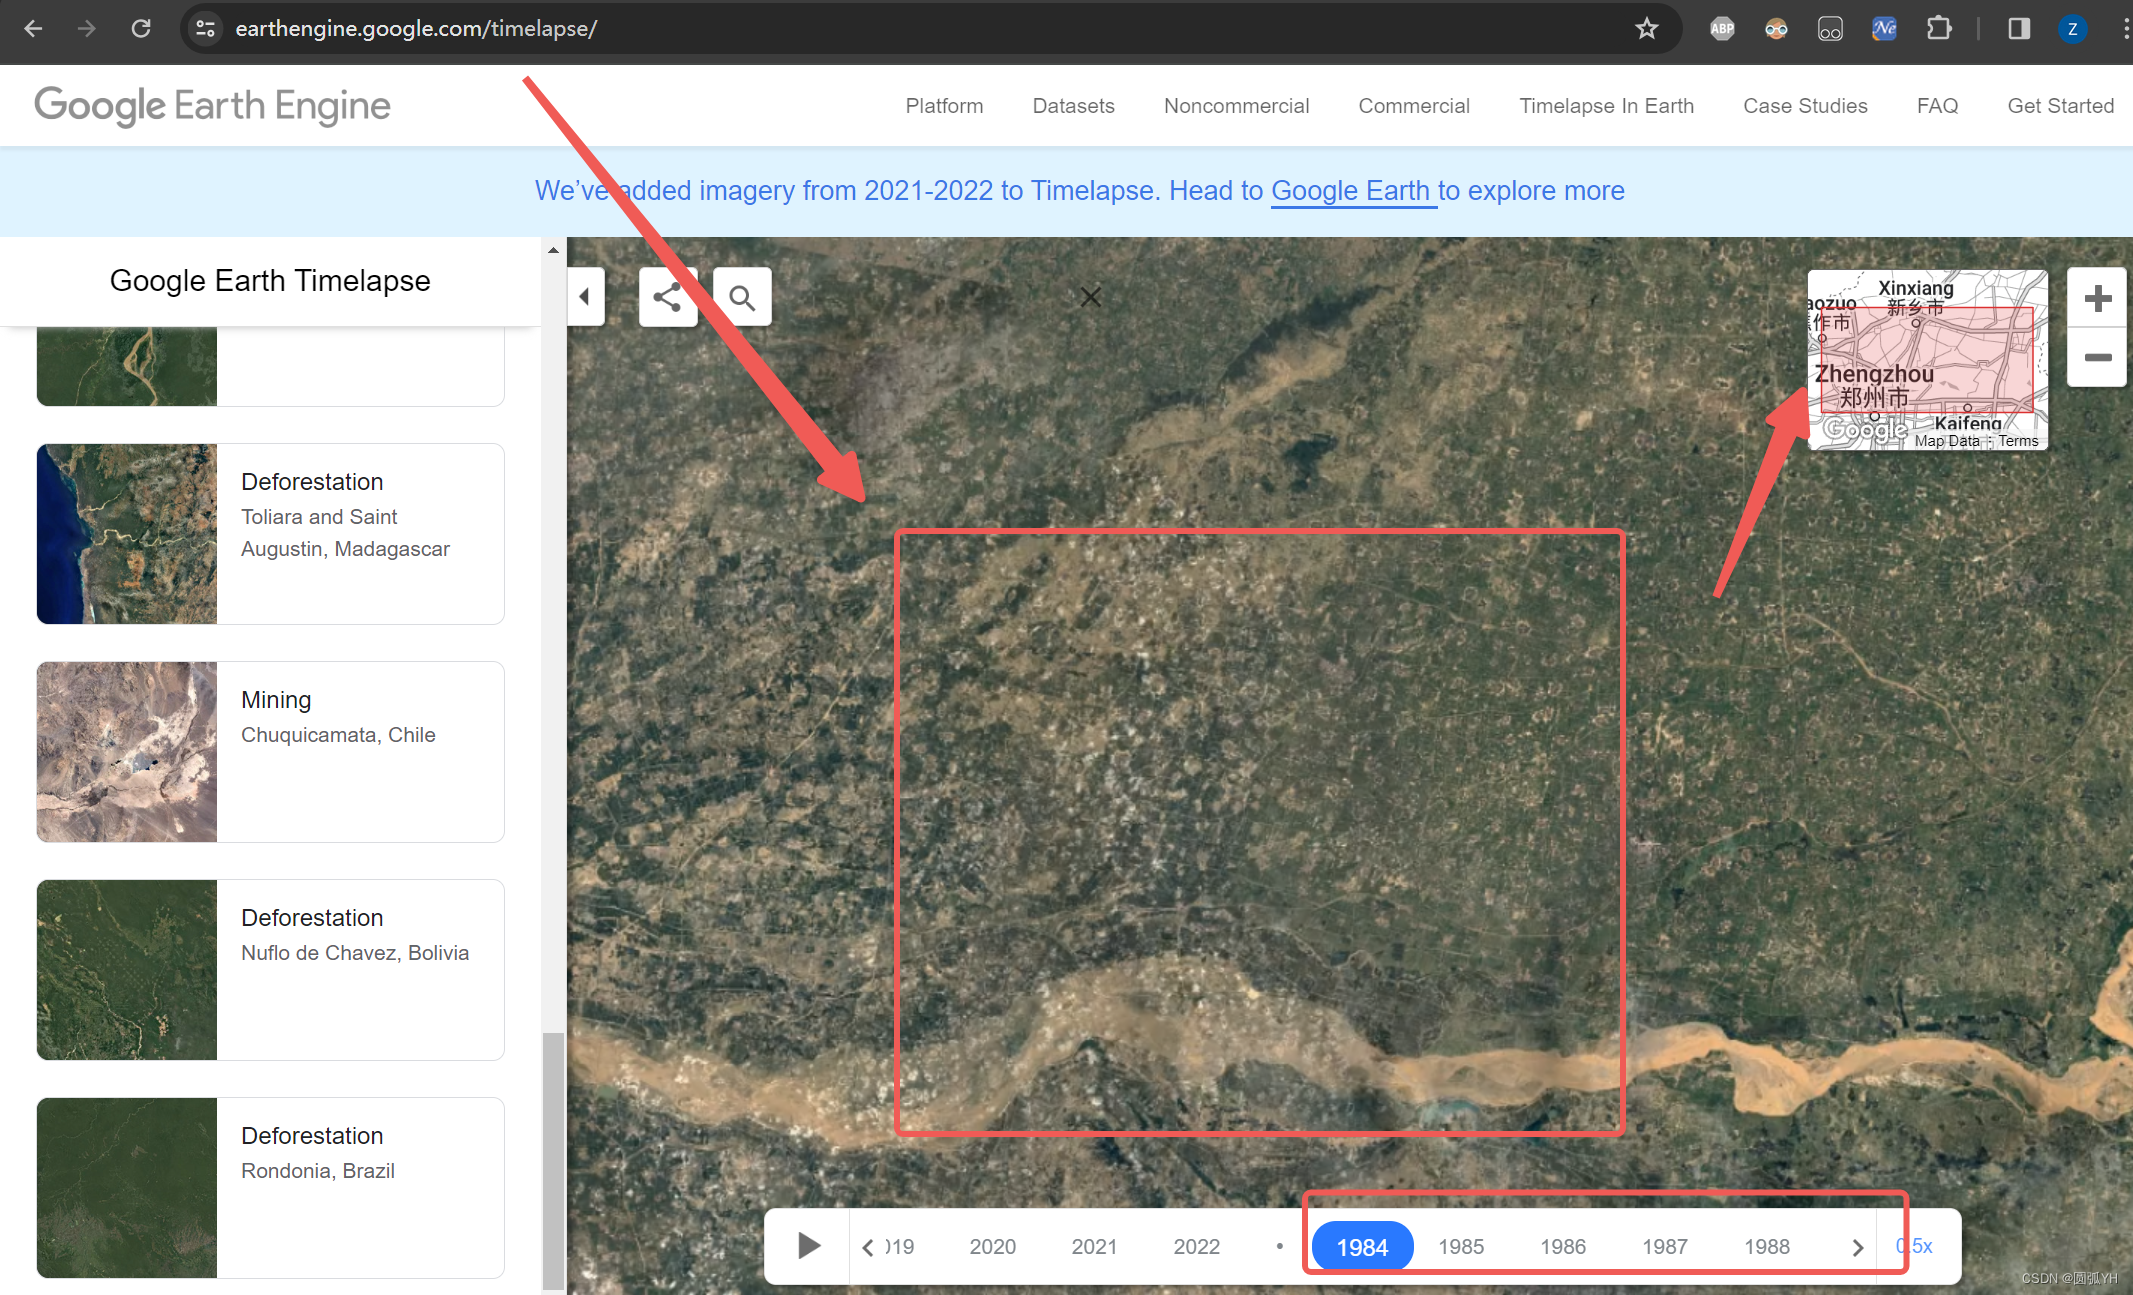Change the 0.5x playback speed
This screenshot has width=2133, height=1295.
point(1915,1246)
